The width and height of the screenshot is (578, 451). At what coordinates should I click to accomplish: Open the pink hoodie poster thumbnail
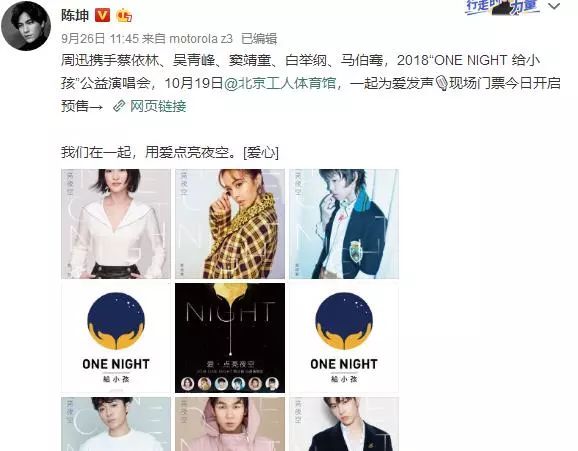coord(230,424)
